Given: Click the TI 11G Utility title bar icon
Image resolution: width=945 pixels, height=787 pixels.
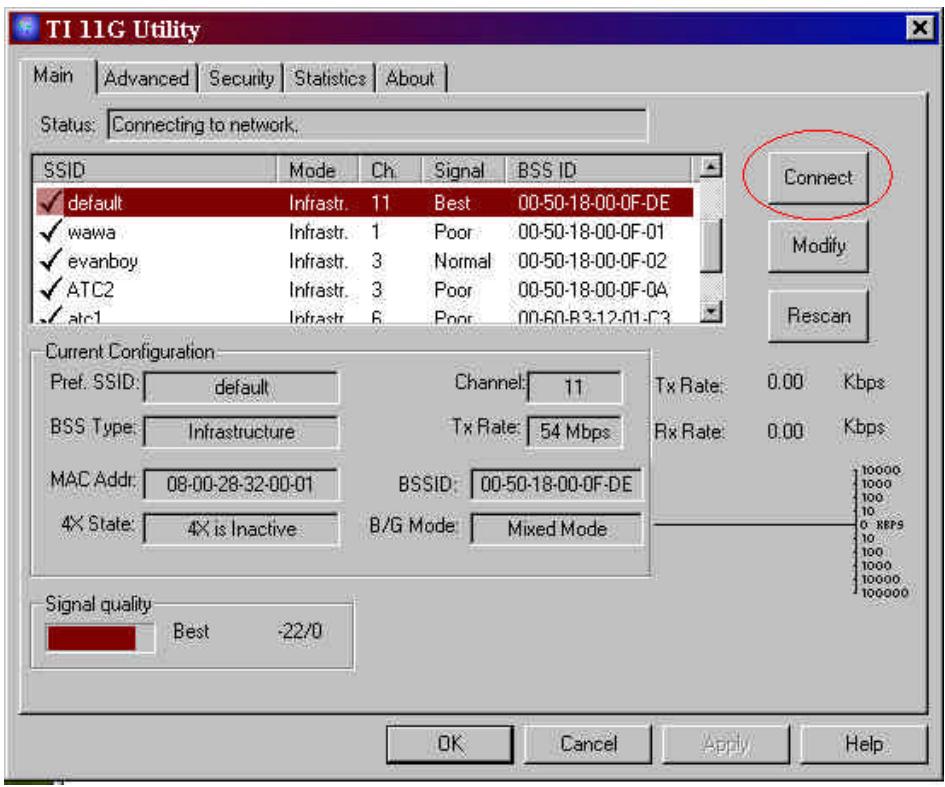Looking at the screenshot, I should click(x=26, y=28).
